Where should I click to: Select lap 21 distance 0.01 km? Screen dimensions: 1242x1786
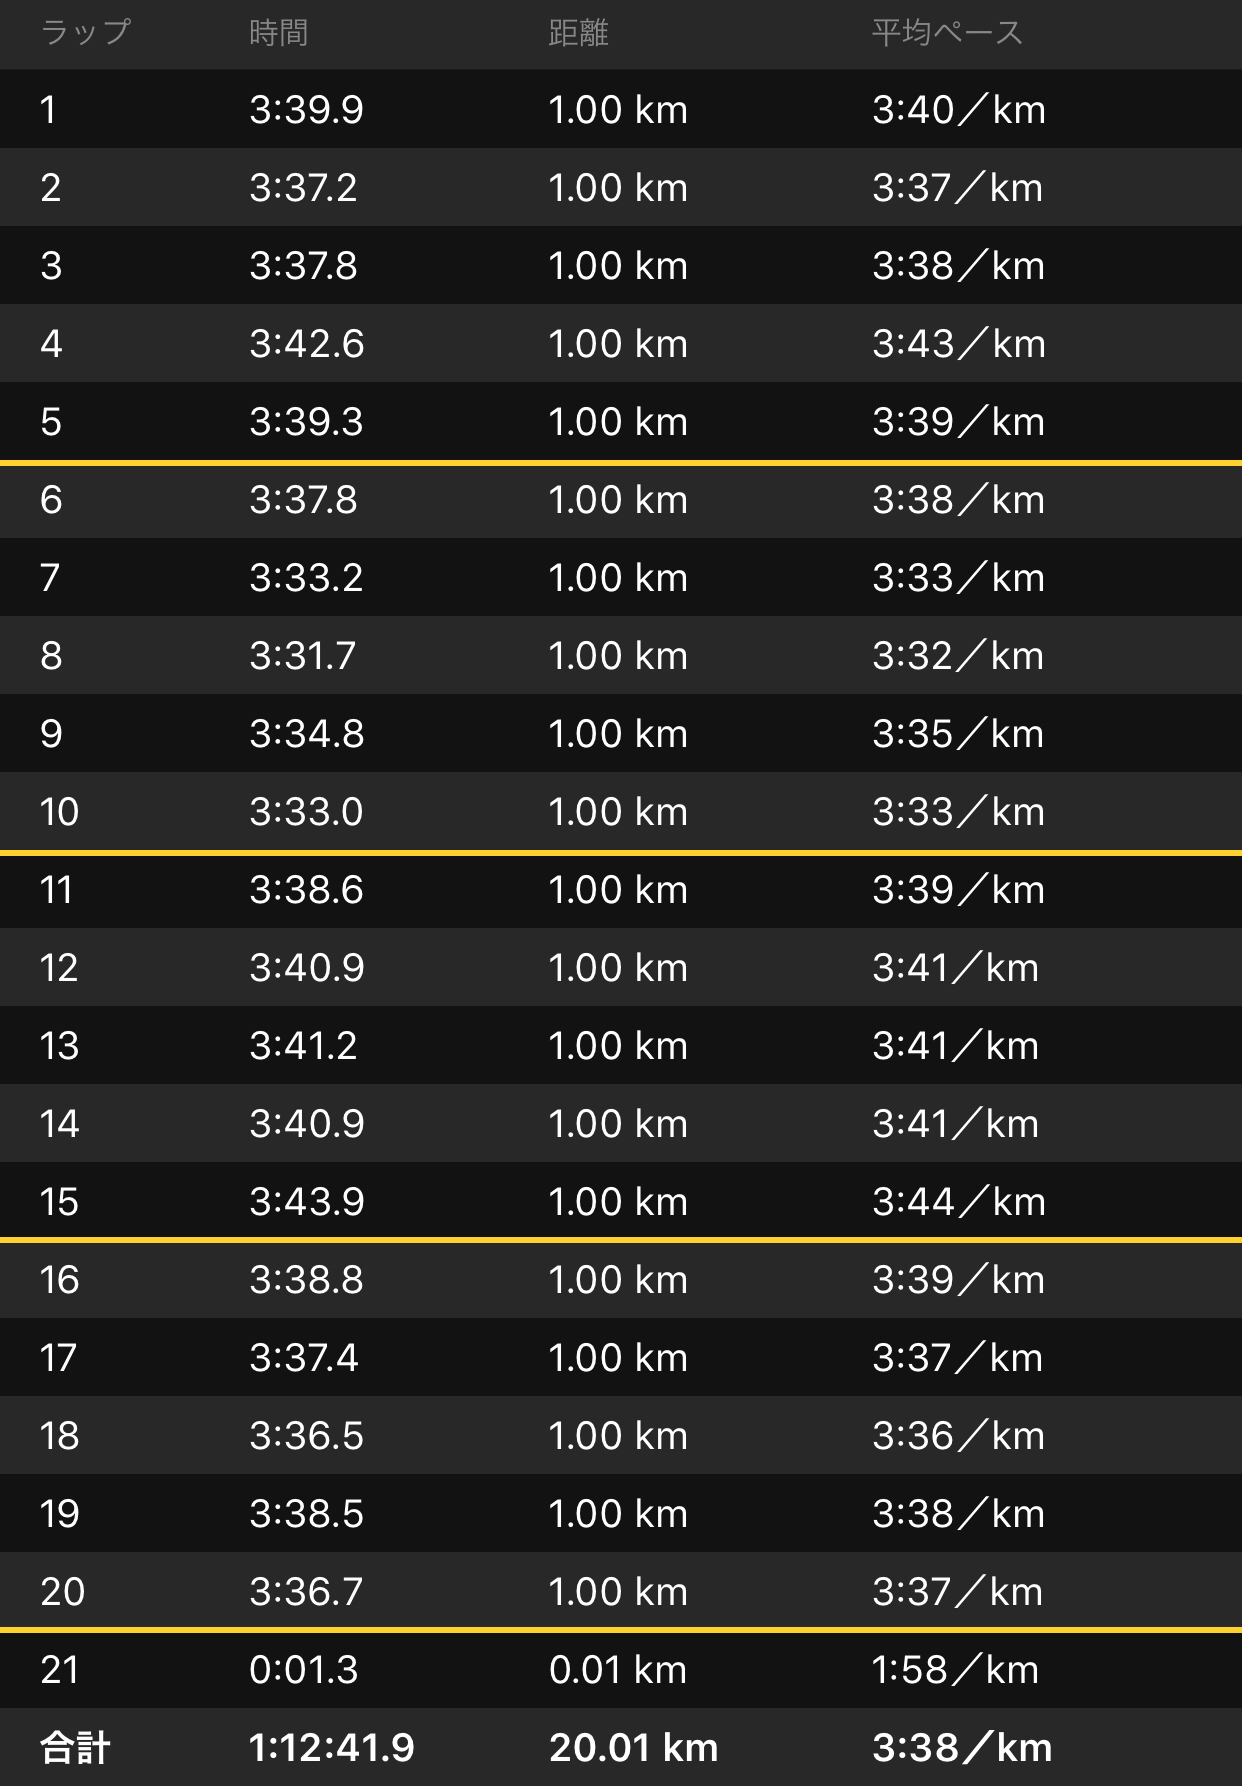click(618, 1670)
